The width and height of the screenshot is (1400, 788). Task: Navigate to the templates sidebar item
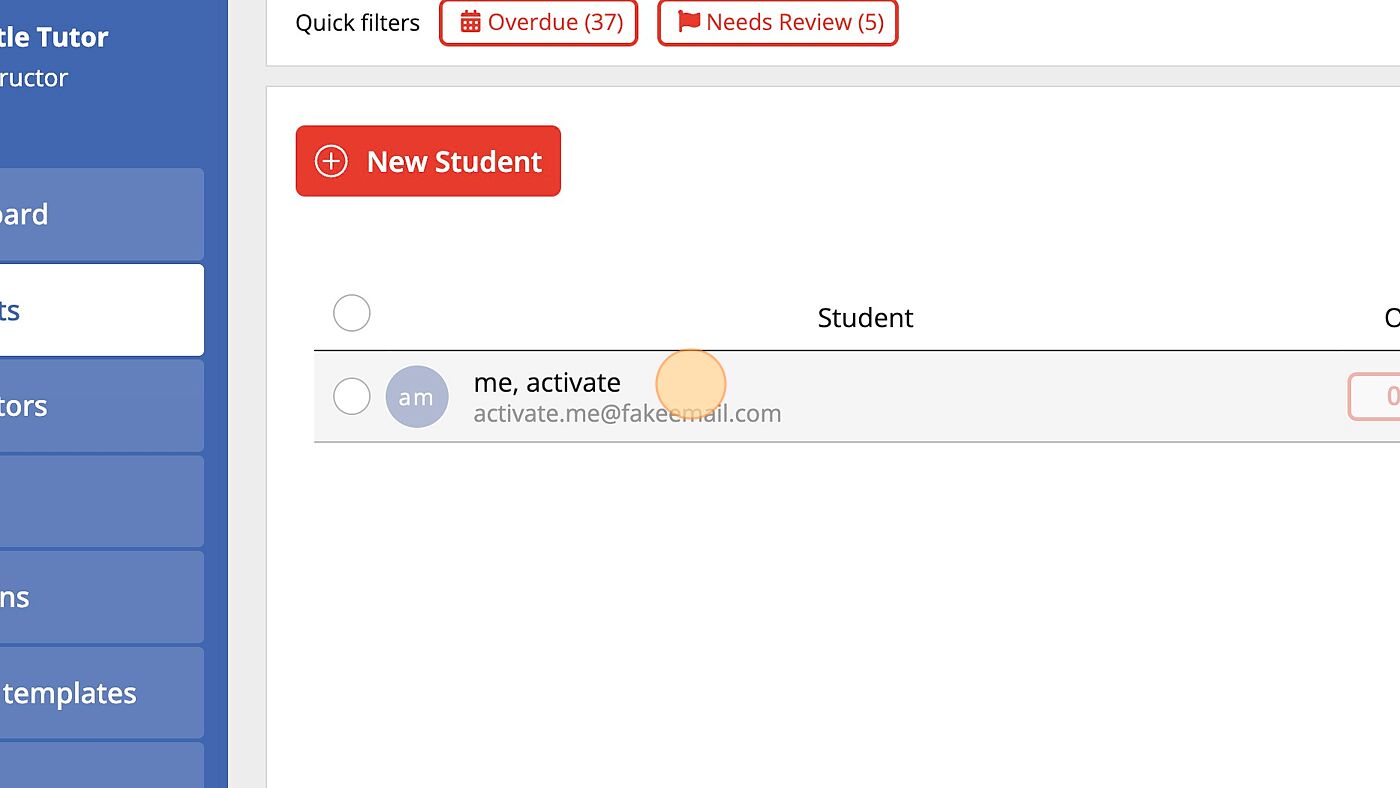100,693
